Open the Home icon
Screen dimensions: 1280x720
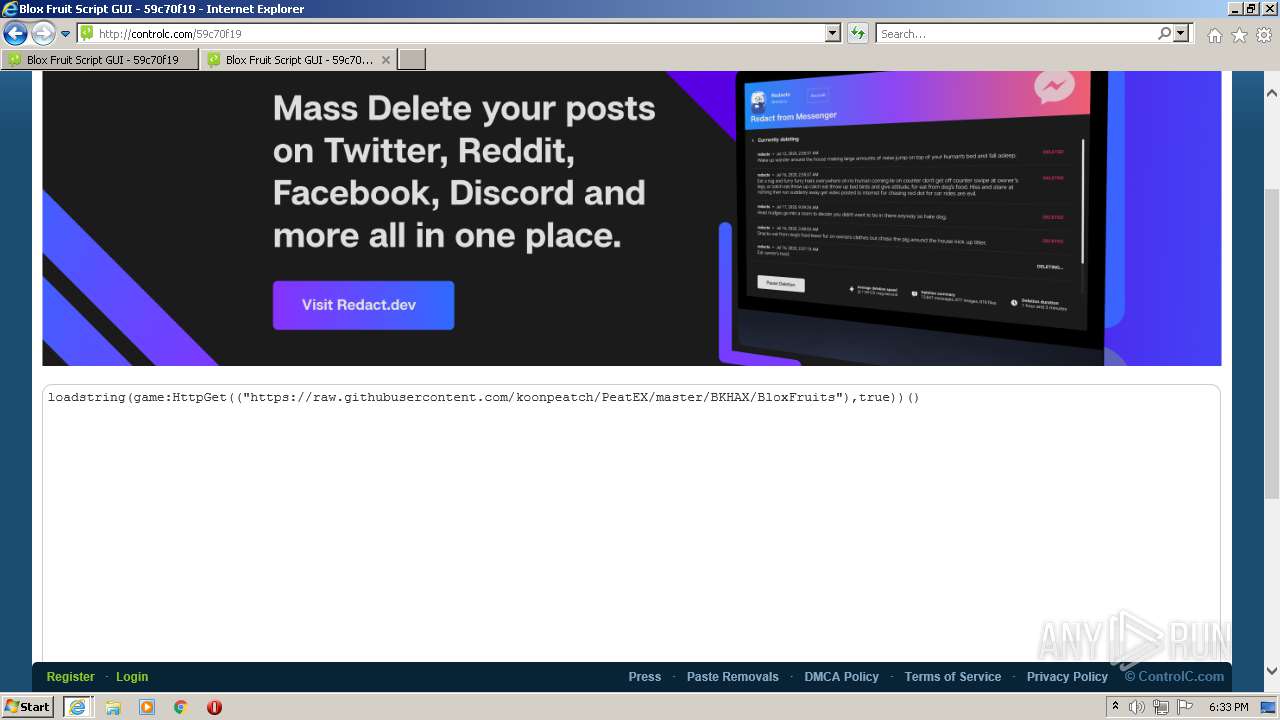pos(1214,35)
